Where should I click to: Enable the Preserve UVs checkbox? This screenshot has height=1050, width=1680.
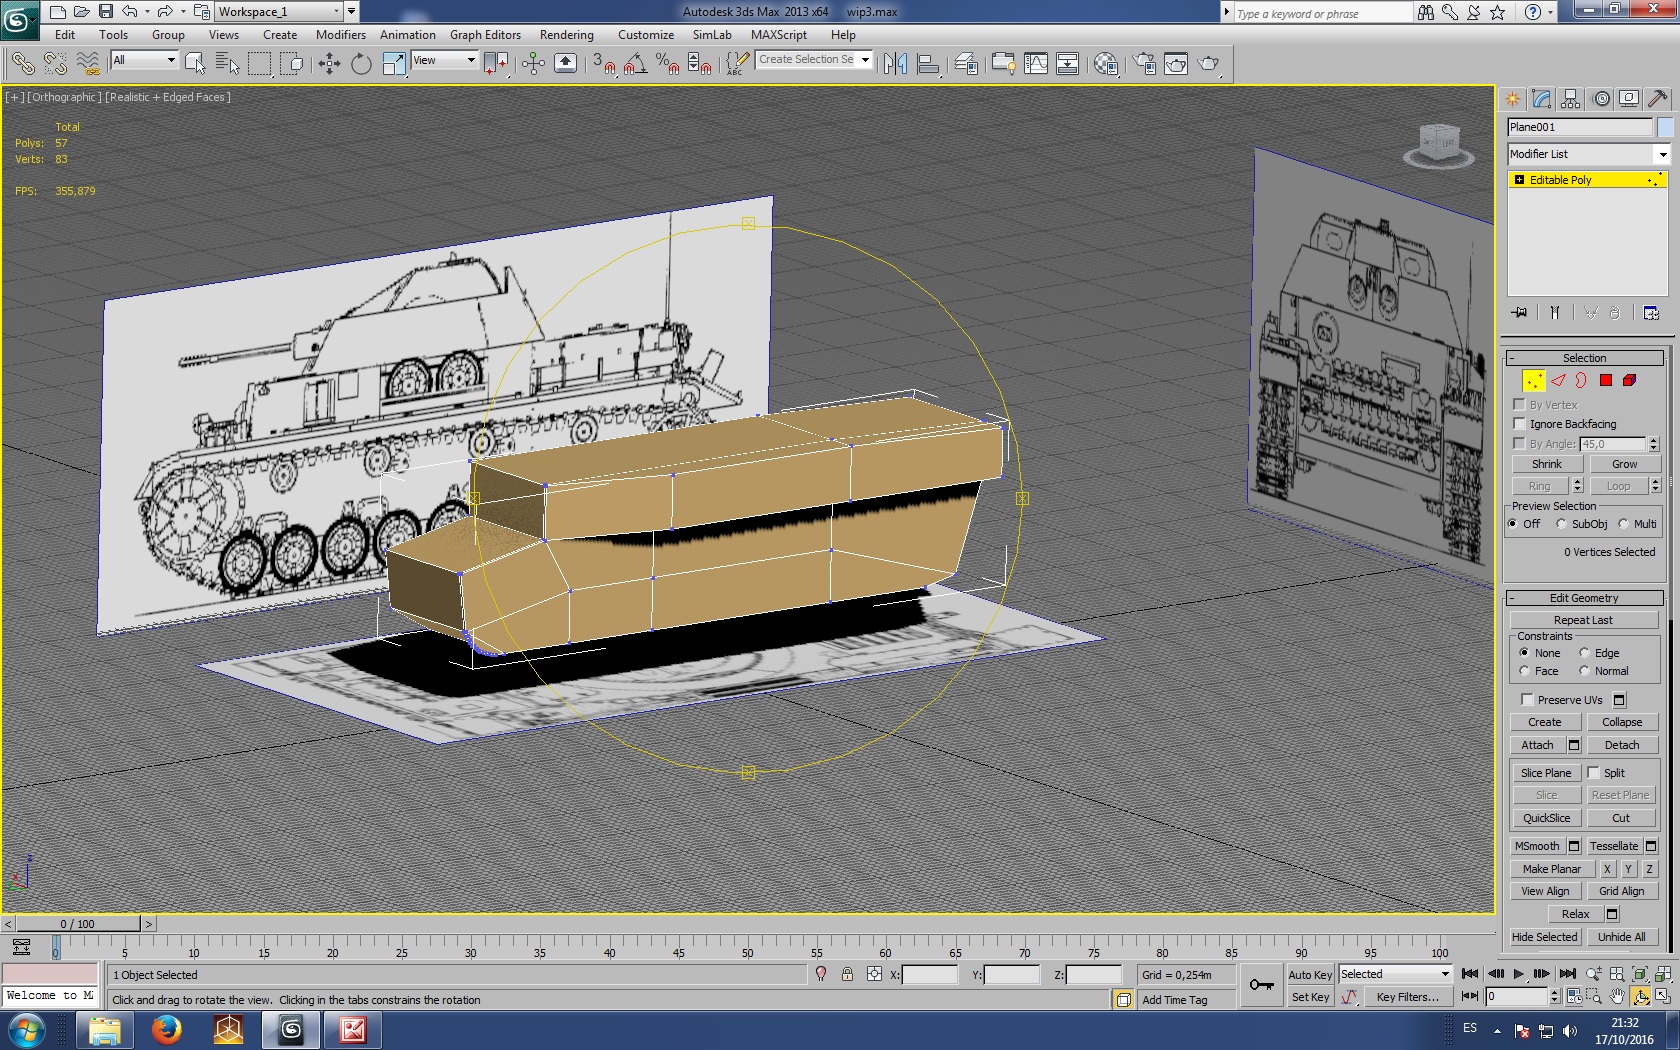(1527, 700)
